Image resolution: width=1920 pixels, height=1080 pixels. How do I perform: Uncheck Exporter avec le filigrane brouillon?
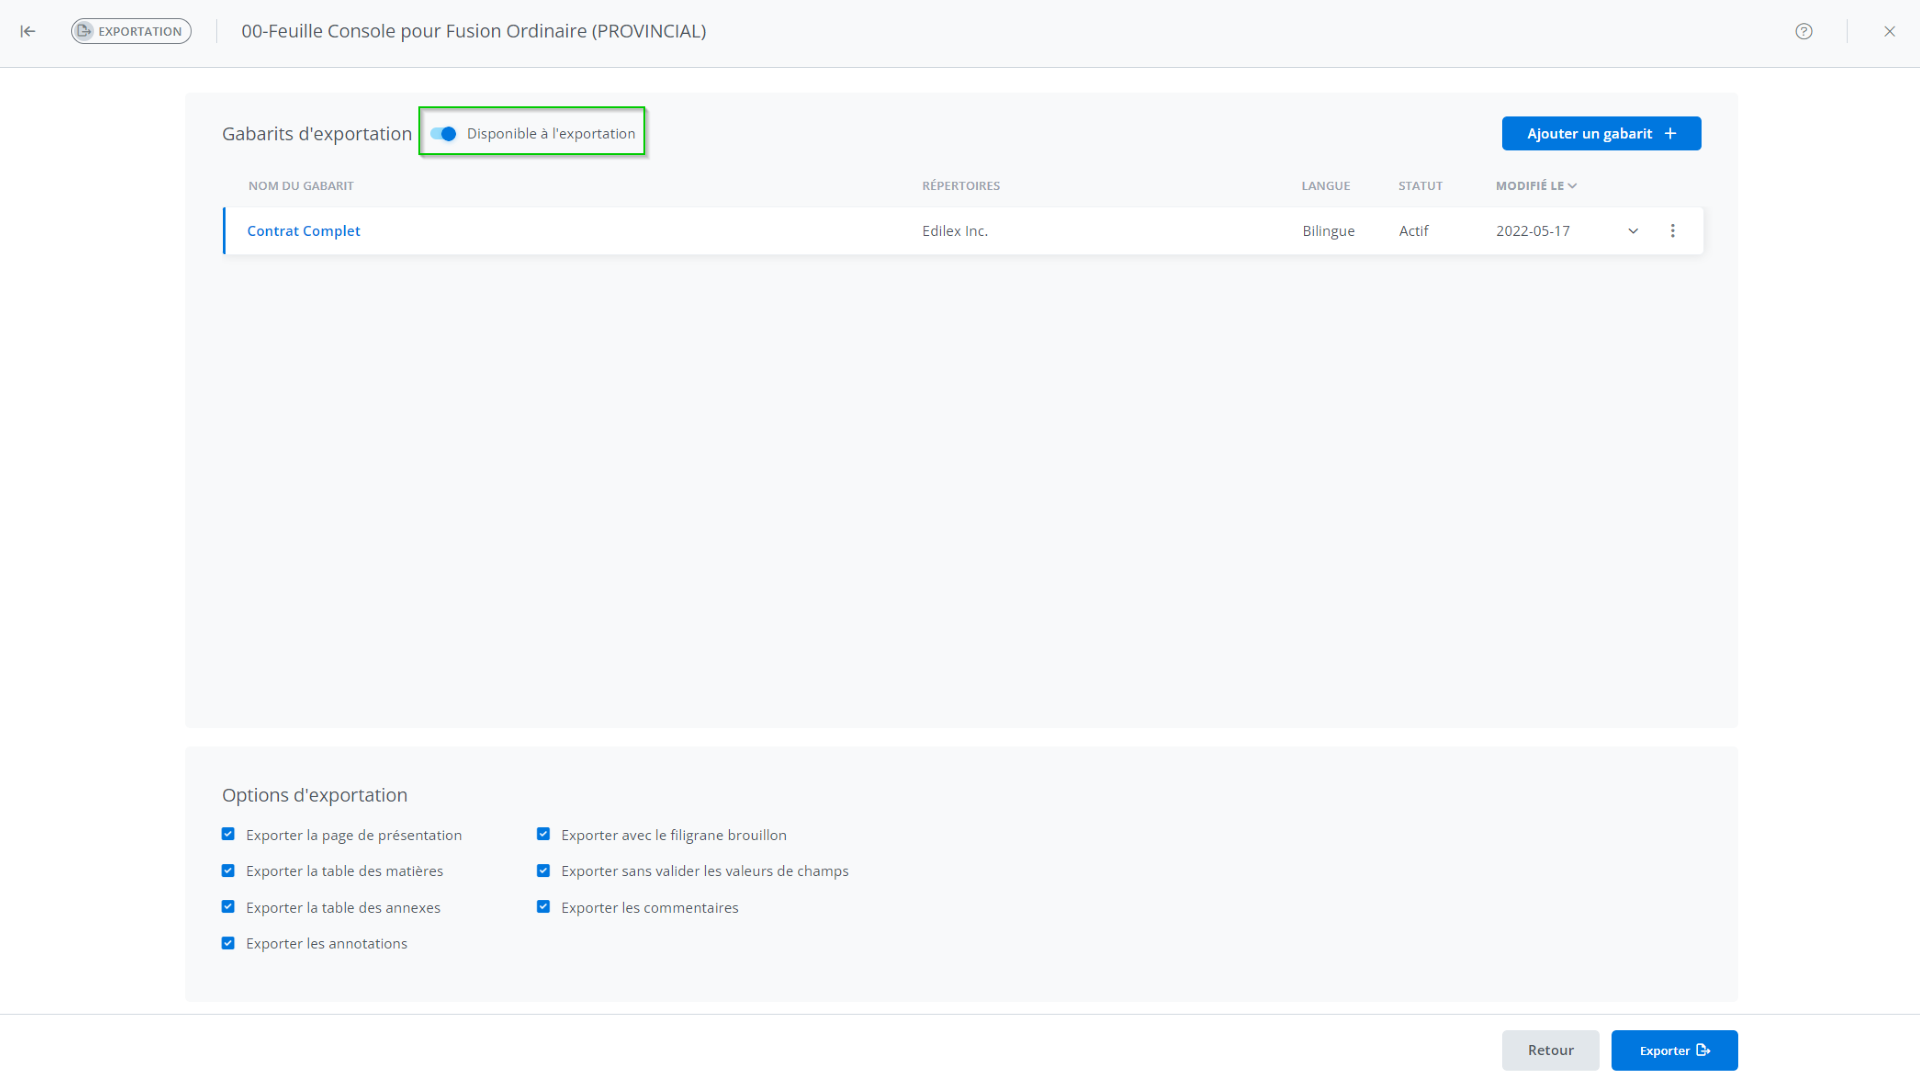[543, 834]
